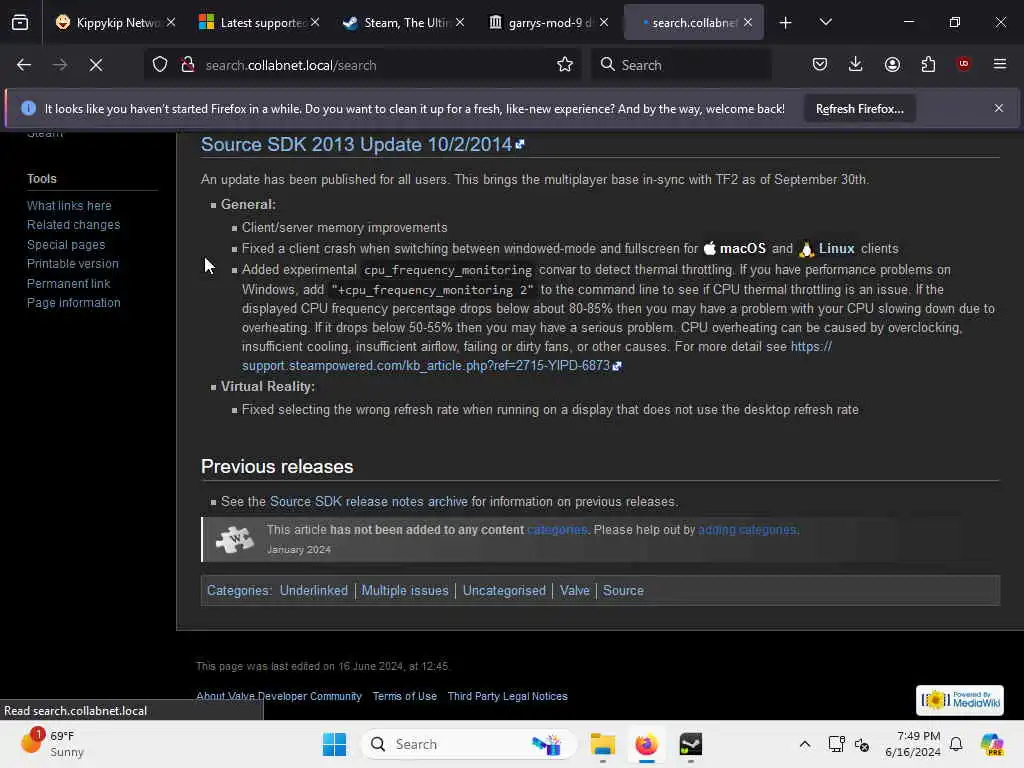The width and height of the screenshot is (1024, 768).
Task: Open tracking protection shield icon
Action: click(160, 65)
